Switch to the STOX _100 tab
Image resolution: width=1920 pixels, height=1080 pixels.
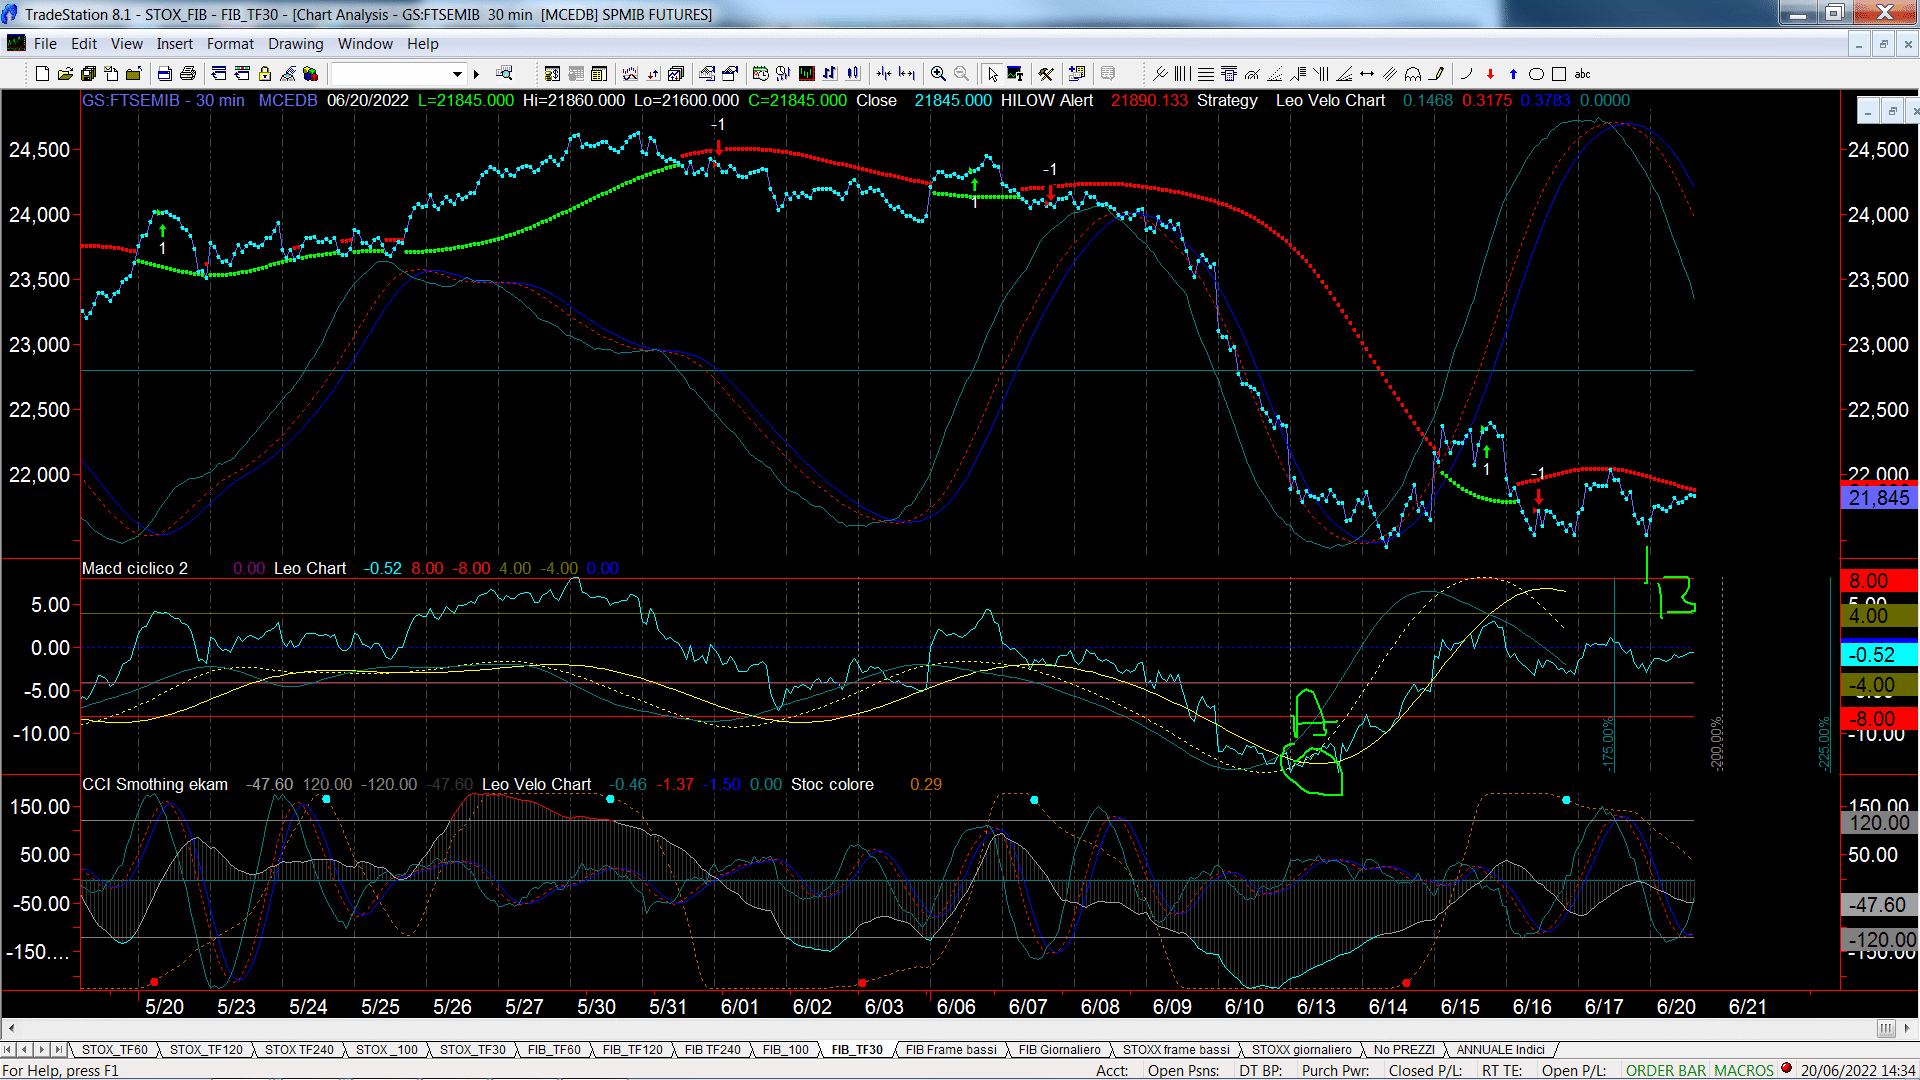click(387, 1049)
